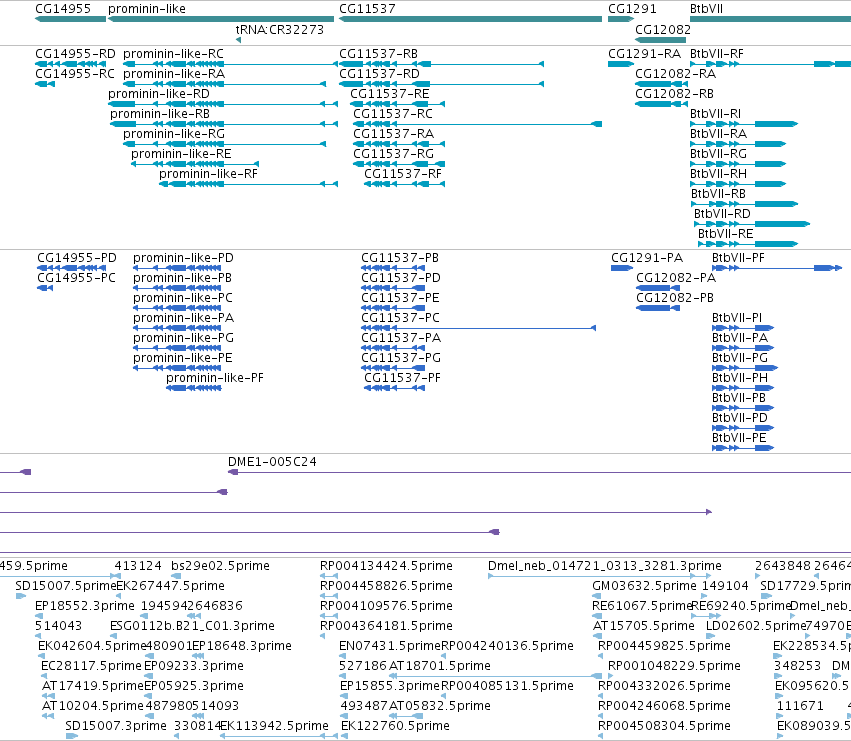Click transcript BtbVII-RI

[x=715, y=114]
